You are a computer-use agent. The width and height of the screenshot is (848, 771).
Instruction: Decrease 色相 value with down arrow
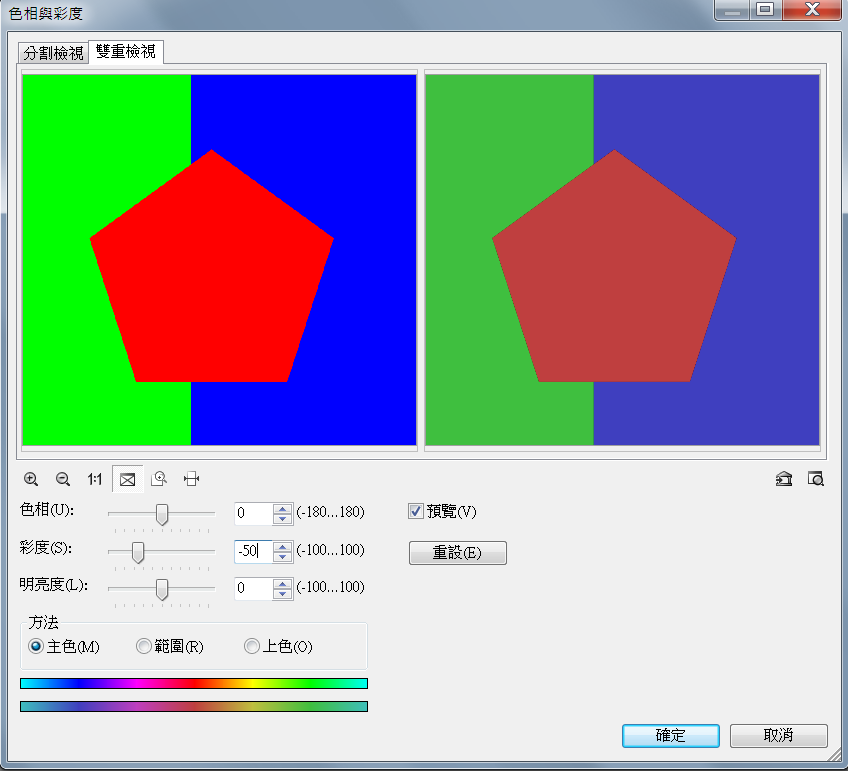(282, 518)
